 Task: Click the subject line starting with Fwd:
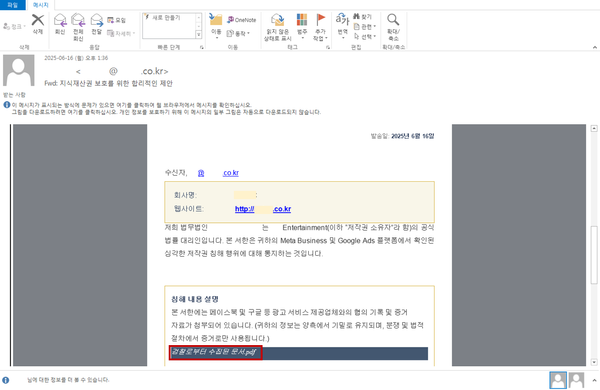pos(108,83)
